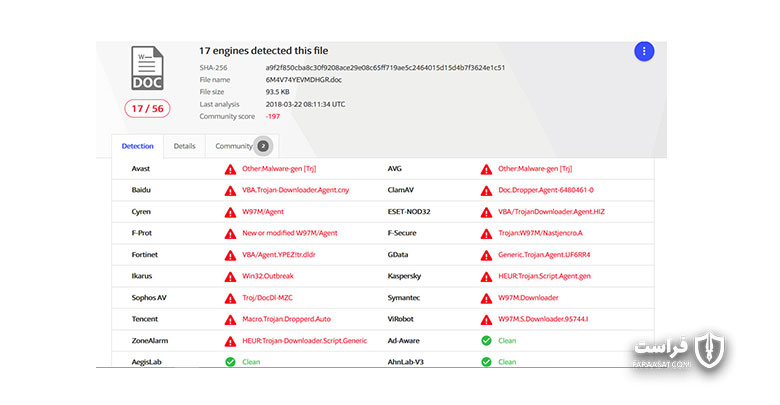780x405 pixels.
Task: Click the last analysis date 2018-03-22 08:11:34 UTC
Action: point(305,104)
